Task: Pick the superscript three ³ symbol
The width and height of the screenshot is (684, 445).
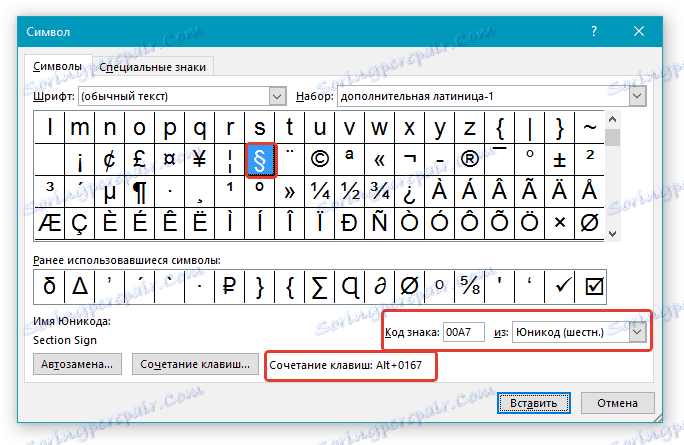Action: 49,192
